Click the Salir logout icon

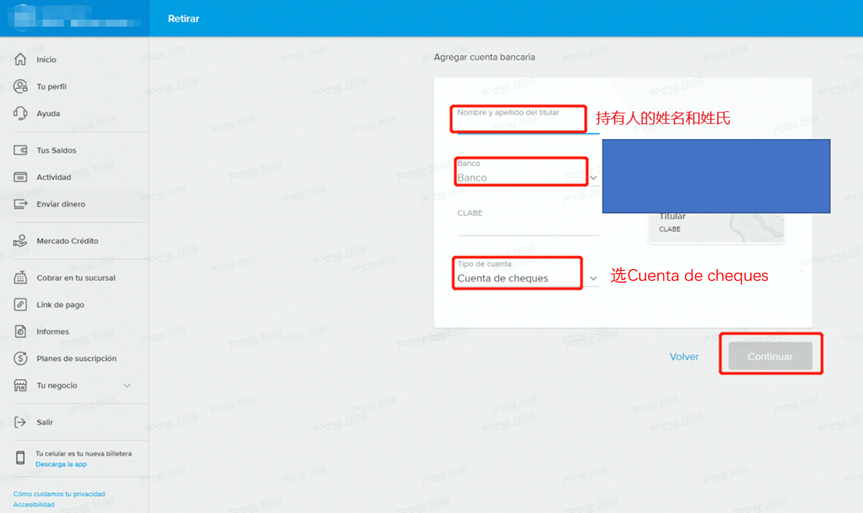[20, 422]
